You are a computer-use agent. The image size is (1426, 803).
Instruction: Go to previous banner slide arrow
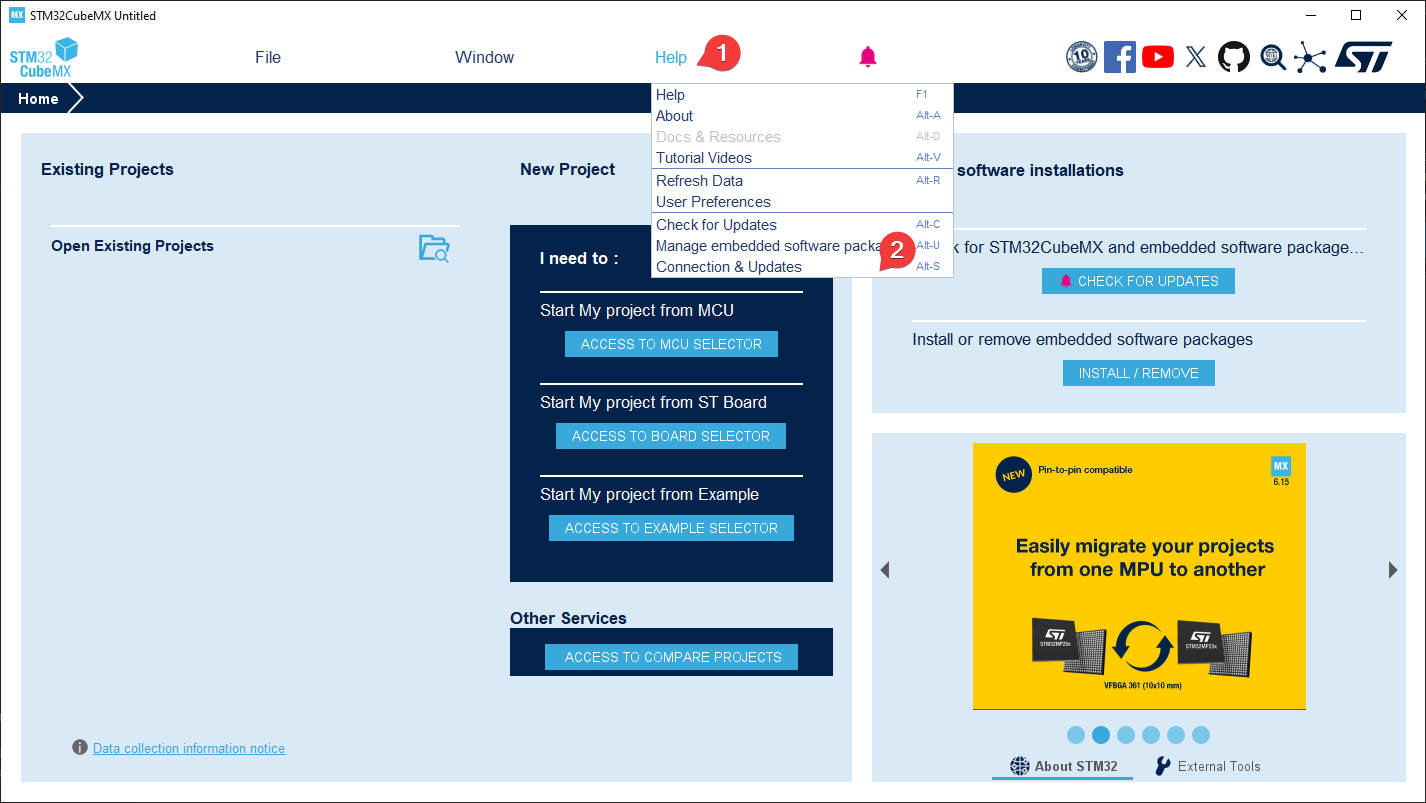point(884,570)
